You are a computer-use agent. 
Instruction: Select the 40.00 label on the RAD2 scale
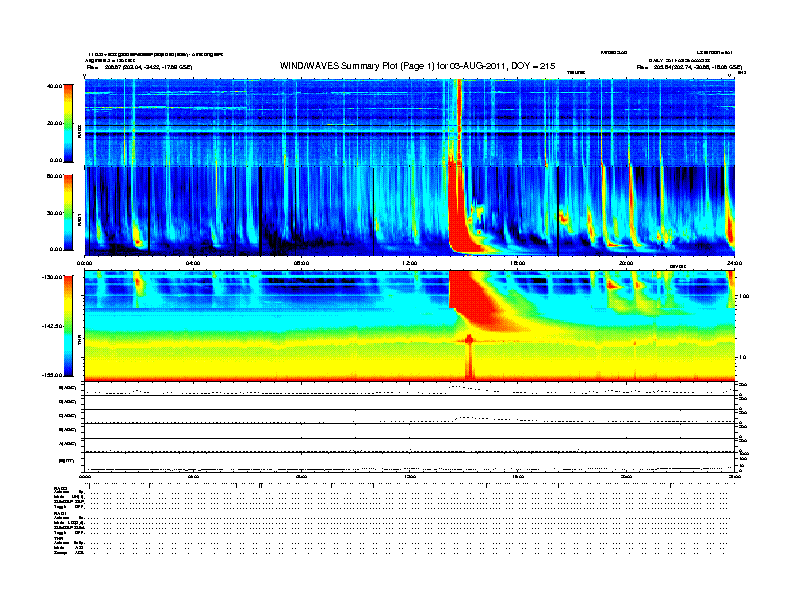pyautogui.click(x=55, y=86)
